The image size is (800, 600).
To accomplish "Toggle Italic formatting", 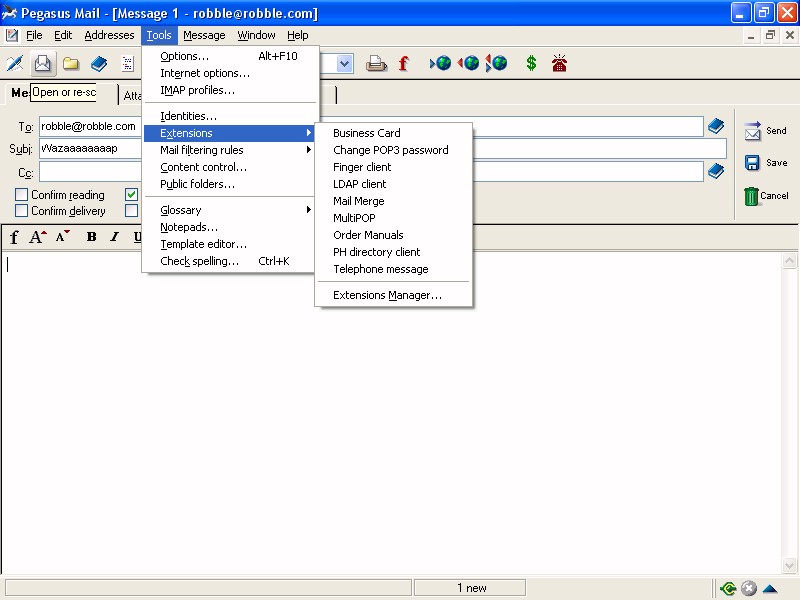I will click(x=115, y=237).
